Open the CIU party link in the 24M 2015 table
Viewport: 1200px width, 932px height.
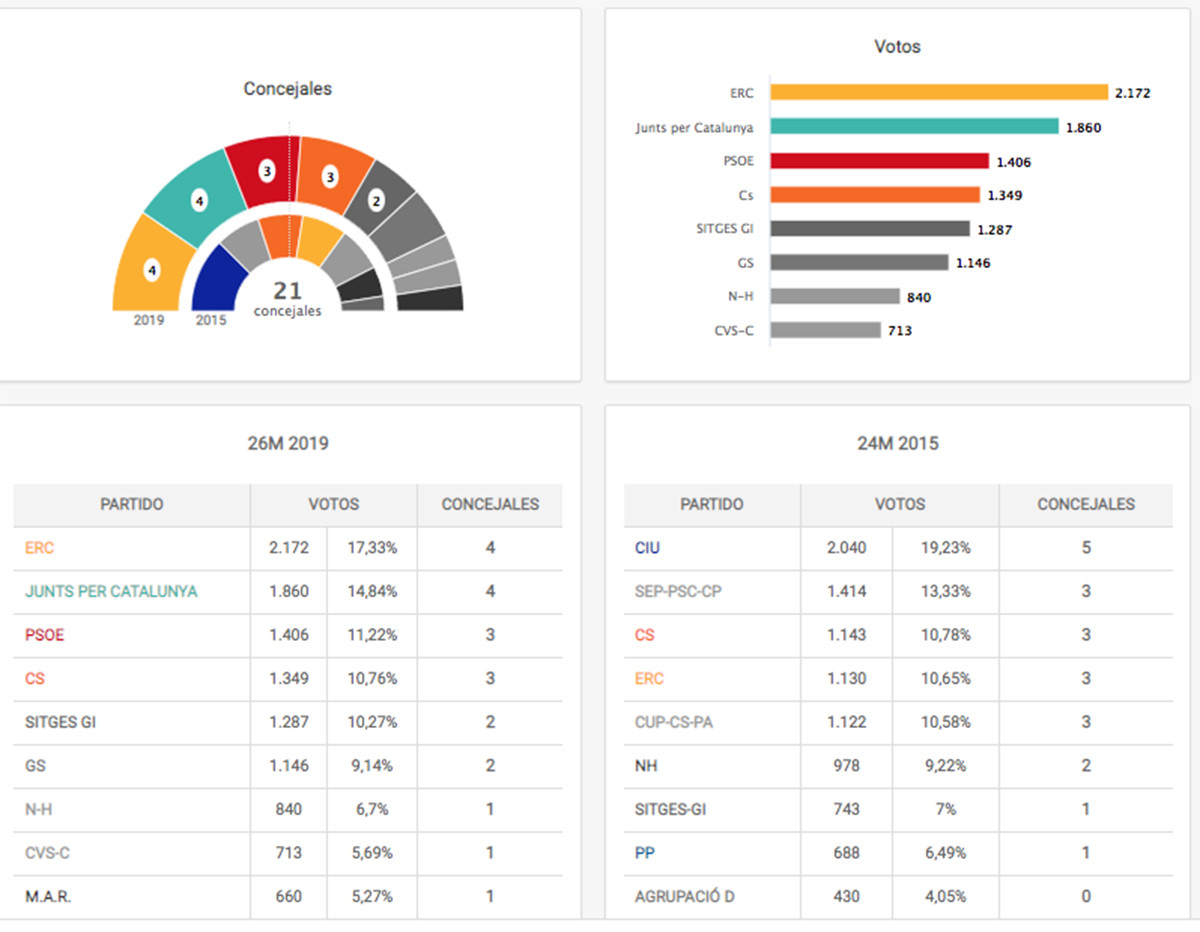coord(647,548)
